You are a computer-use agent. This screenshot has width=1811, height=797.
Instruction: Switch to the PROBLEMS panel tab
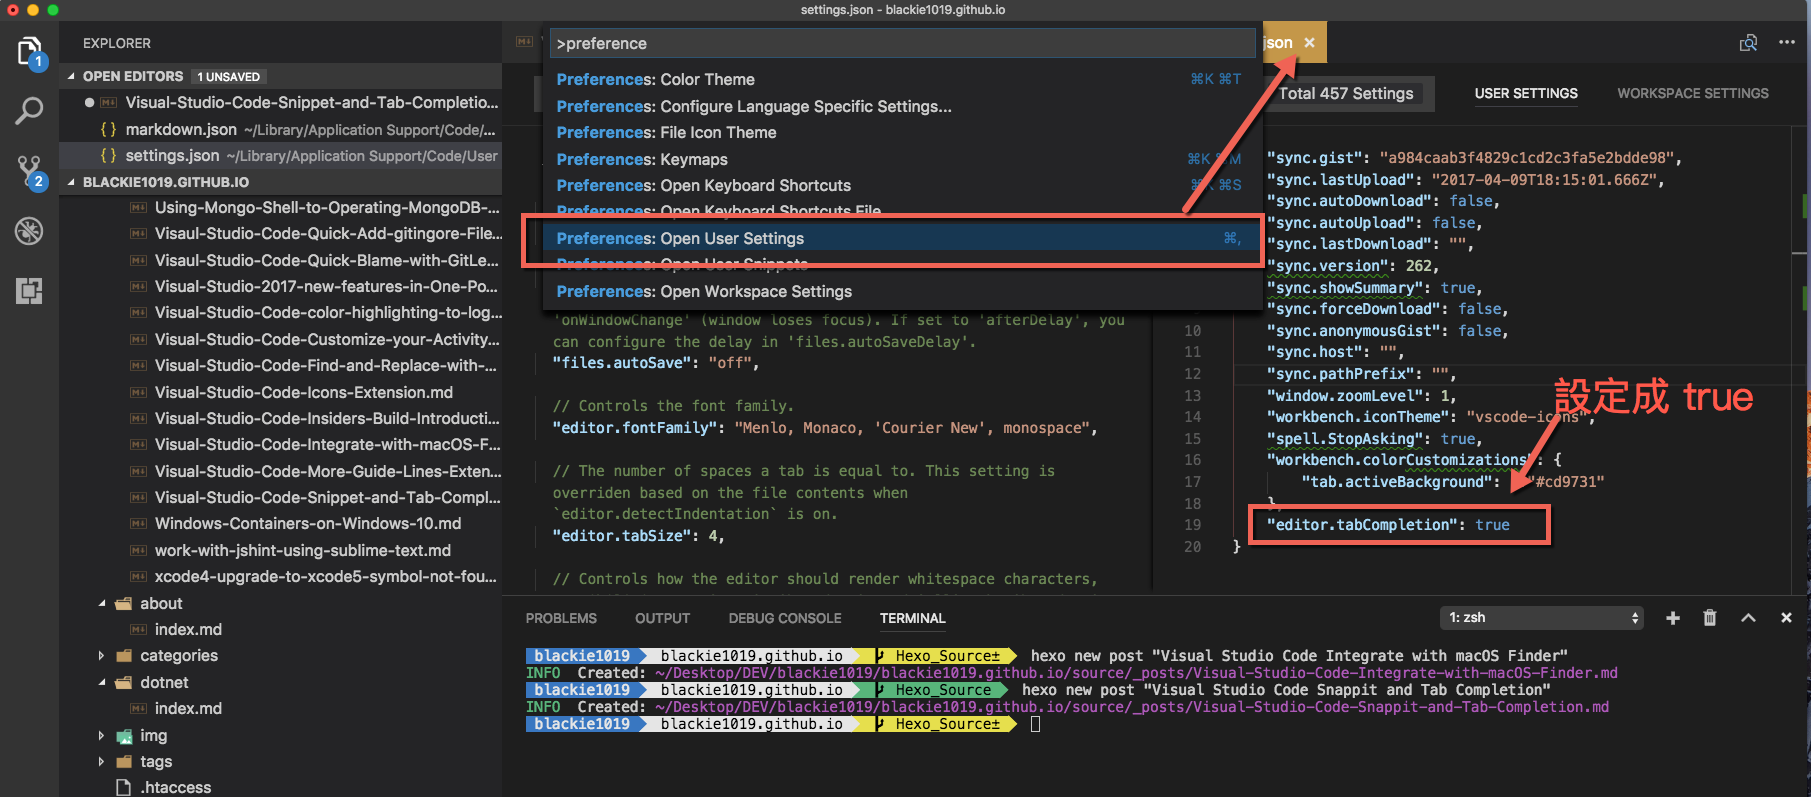(561, 618)
